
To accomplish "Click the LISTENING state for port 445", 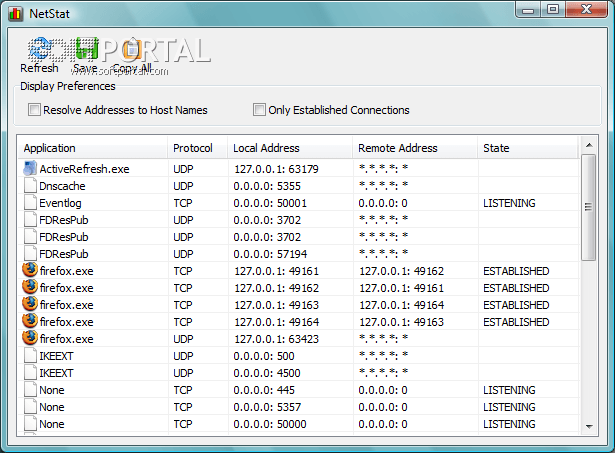I will 509,390.
